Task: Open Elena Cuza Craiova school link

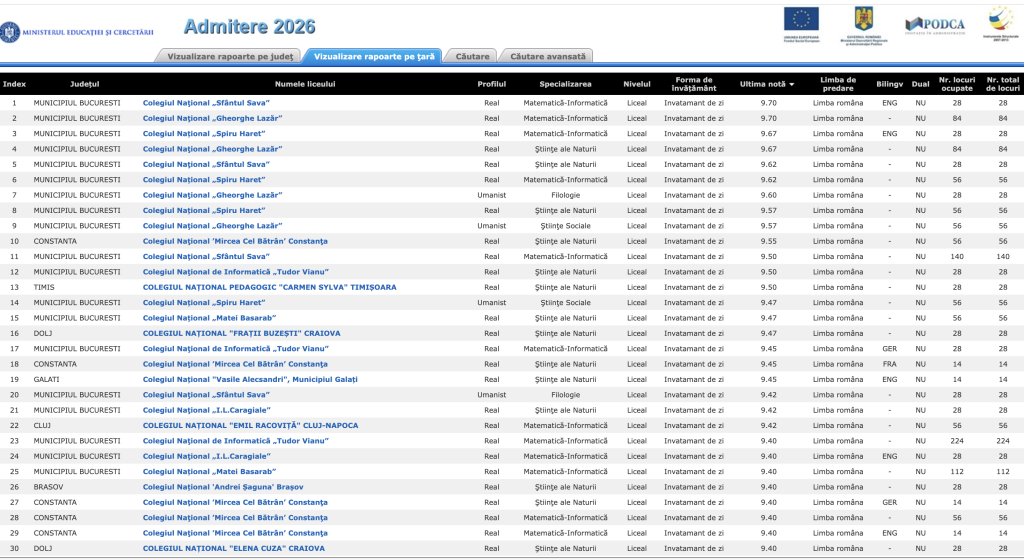Action: [x=233, y=548]
